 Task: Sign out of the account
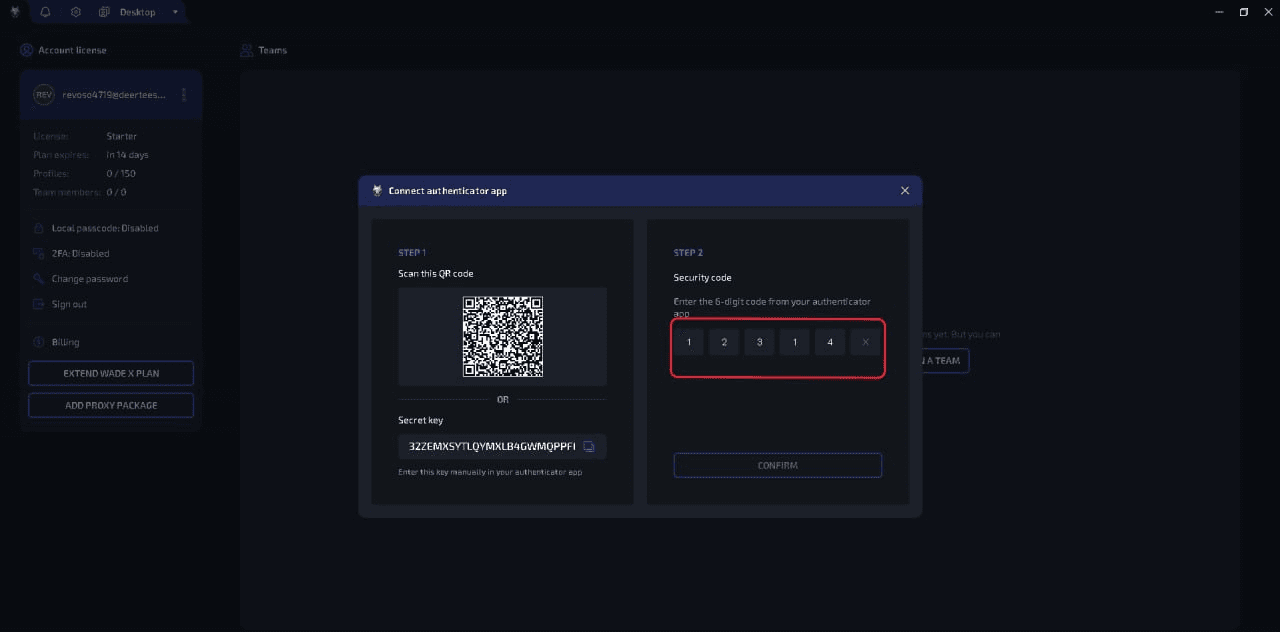60,304
